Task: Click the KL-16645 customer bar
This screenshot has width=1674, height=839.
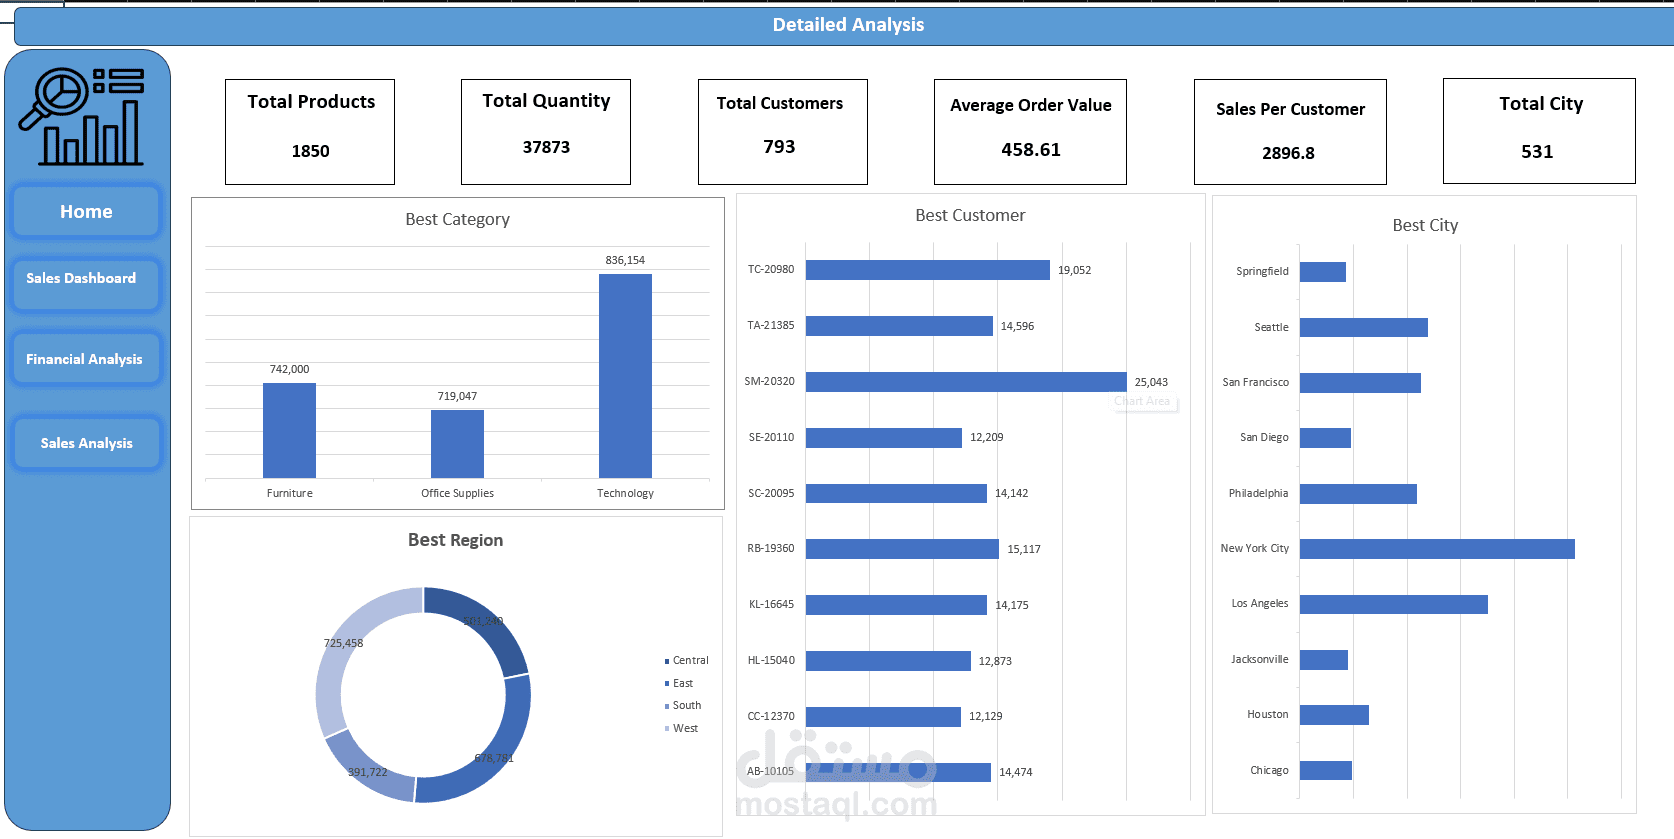Action: point(896,605)
